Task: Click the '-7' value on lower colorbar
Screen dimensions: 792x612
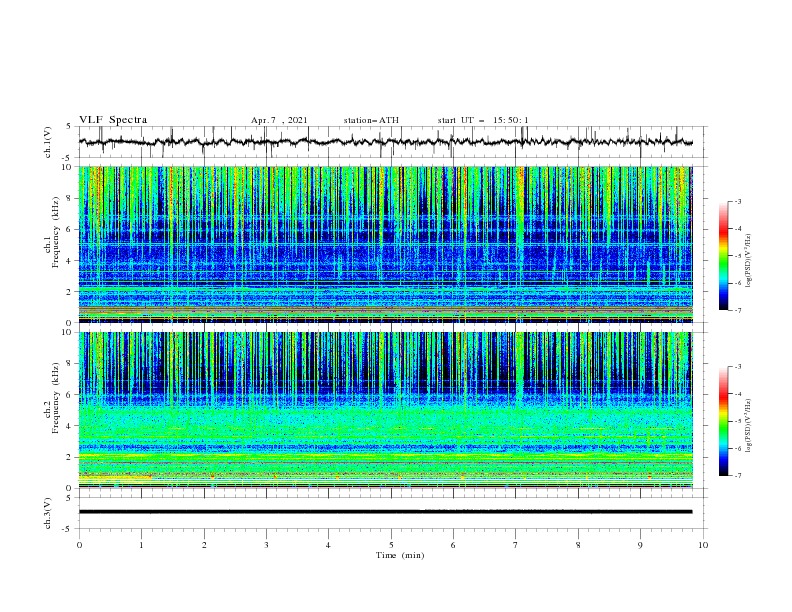Action: pos(738,475)
